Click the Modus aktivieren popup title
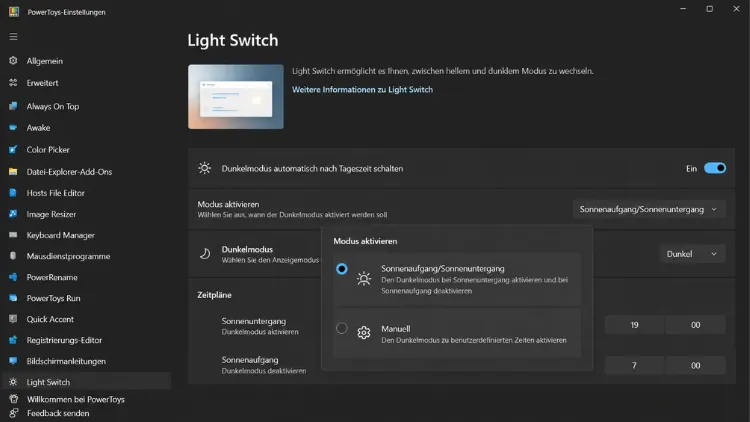 (365, 241)
